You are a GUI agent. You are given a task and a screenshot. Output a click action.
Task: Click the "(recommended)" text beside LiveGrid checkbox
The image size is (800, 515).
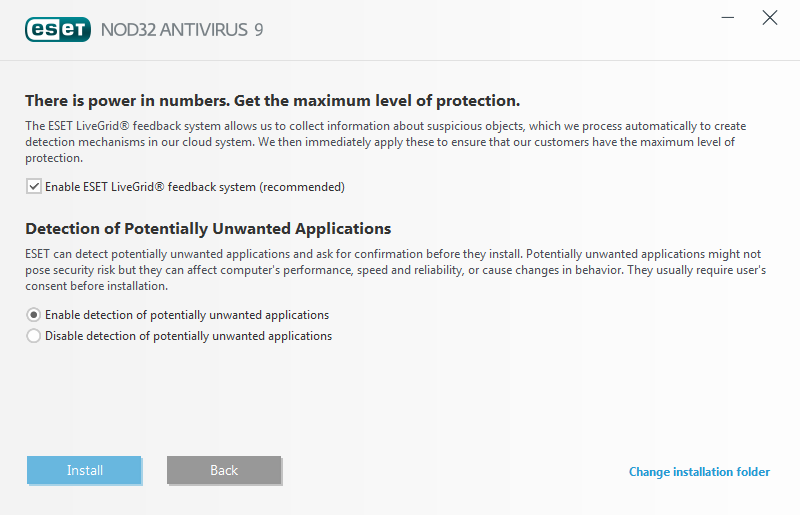coord(303,187)
